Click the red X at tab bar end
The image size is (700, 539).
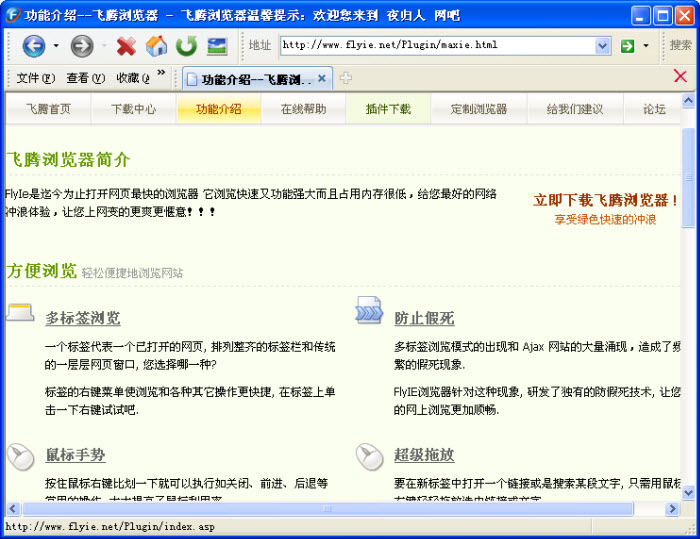pyautogui.click(x=680, y=76)
